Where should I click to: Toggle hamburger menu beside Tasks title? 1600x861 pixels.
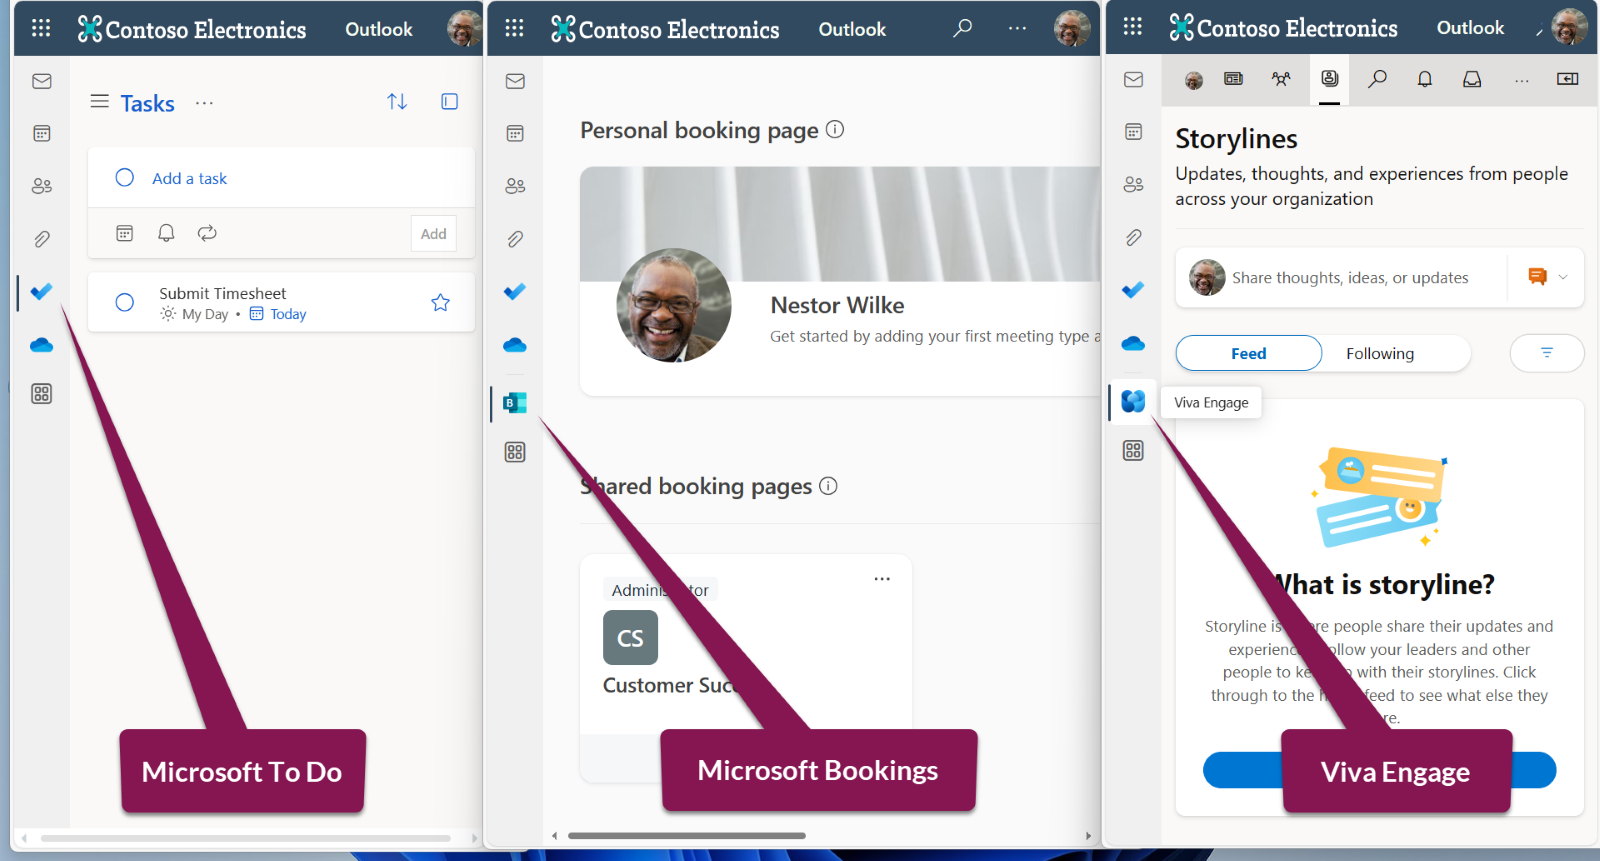(x=99, y=101)
